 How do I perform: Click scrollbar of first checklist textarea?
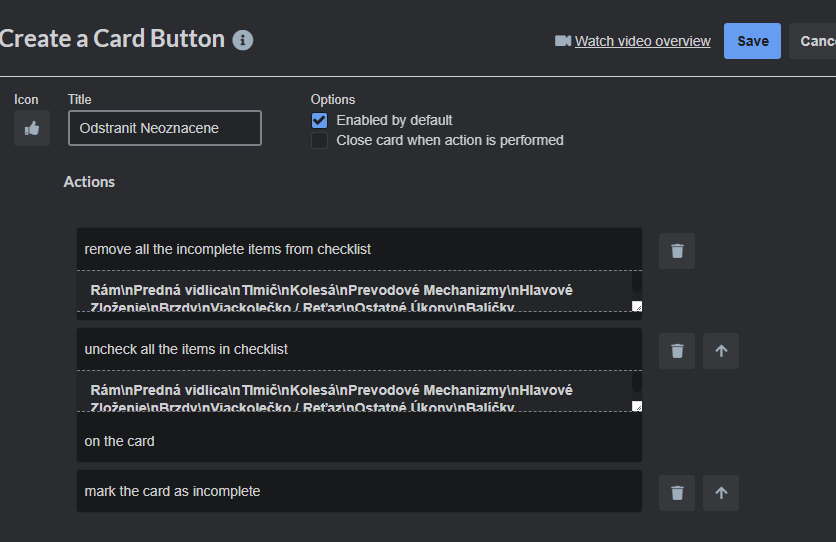click(x=637, y=282)
